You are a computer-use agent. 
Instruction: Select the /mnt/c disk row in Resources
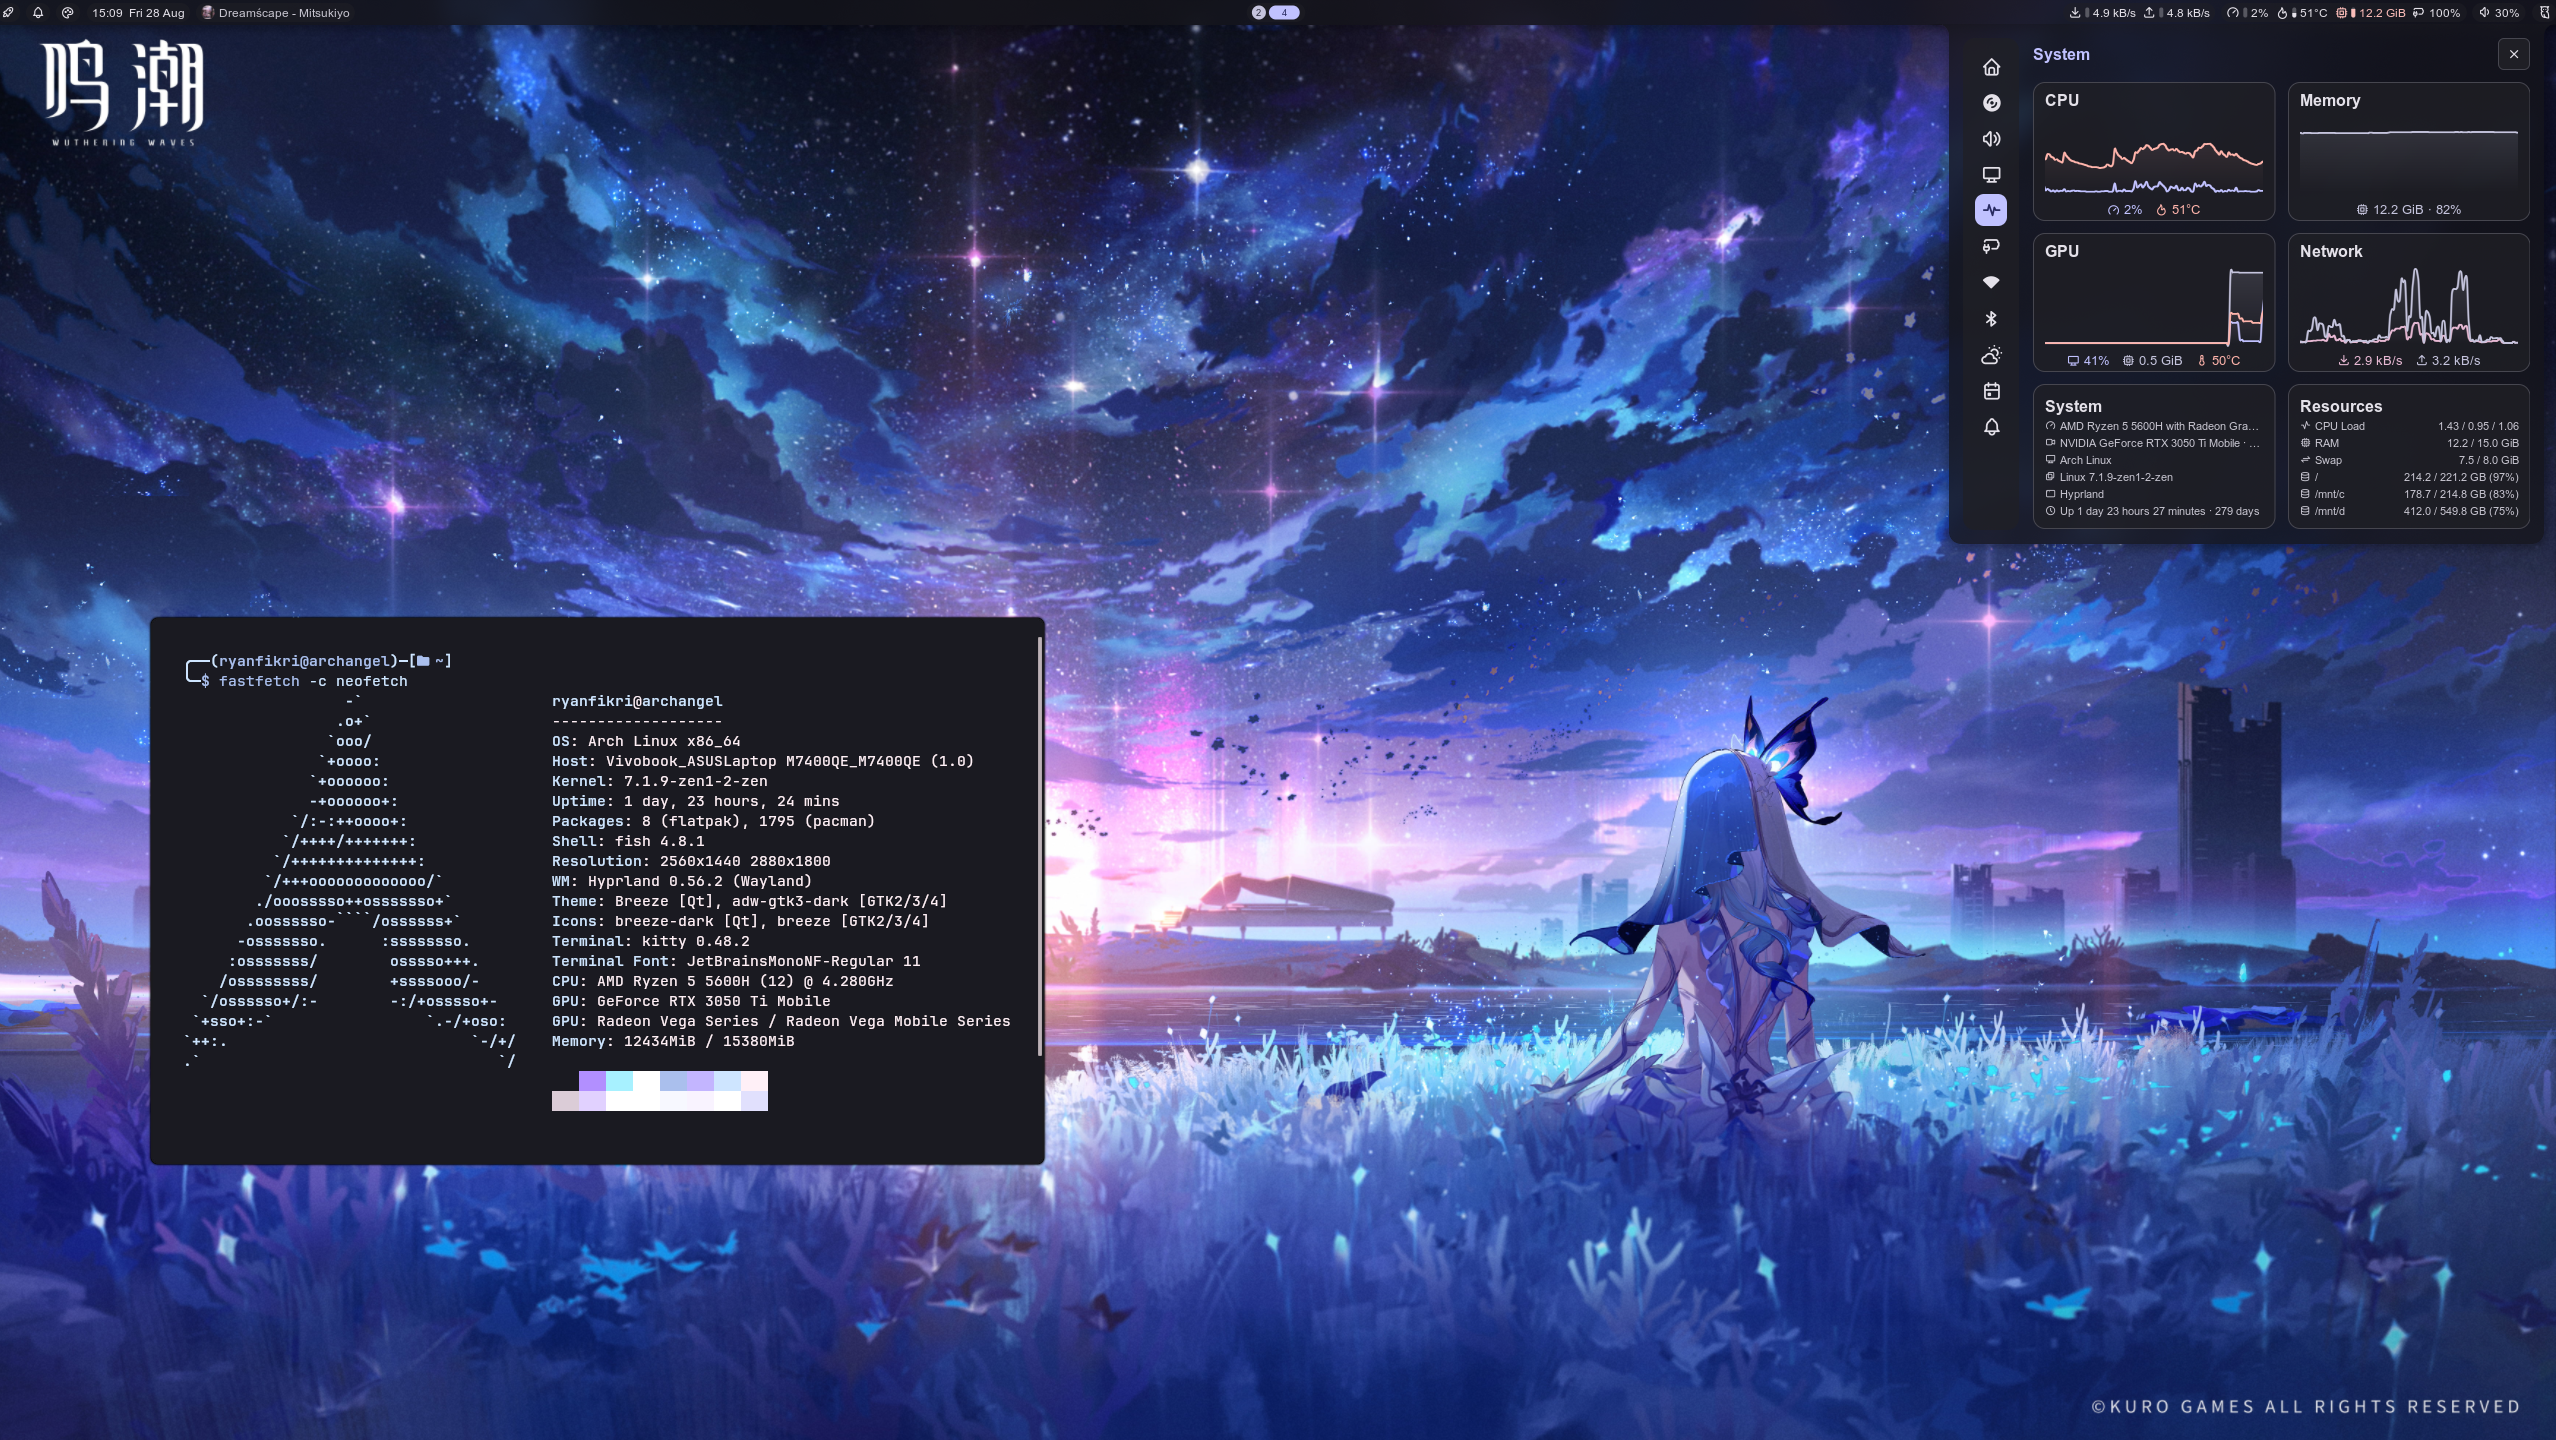[x=2409, y=494]
